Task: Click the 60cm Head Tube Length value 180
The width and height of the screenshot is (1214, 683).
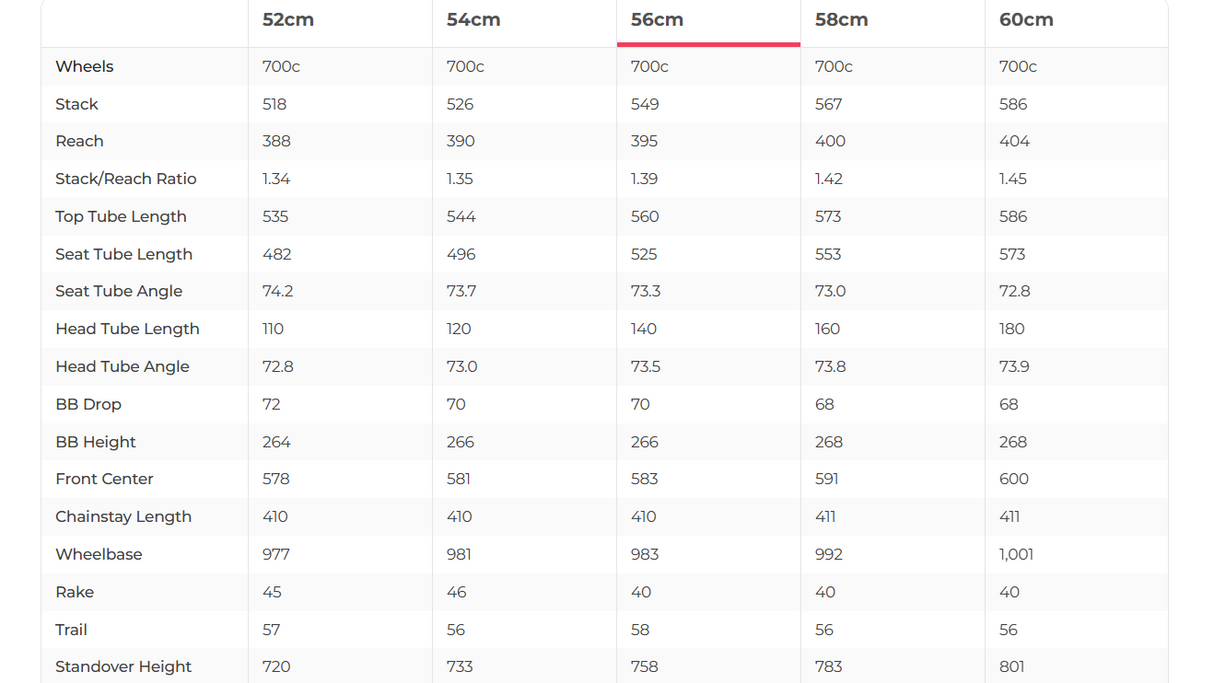Action: pos(1012,329)
